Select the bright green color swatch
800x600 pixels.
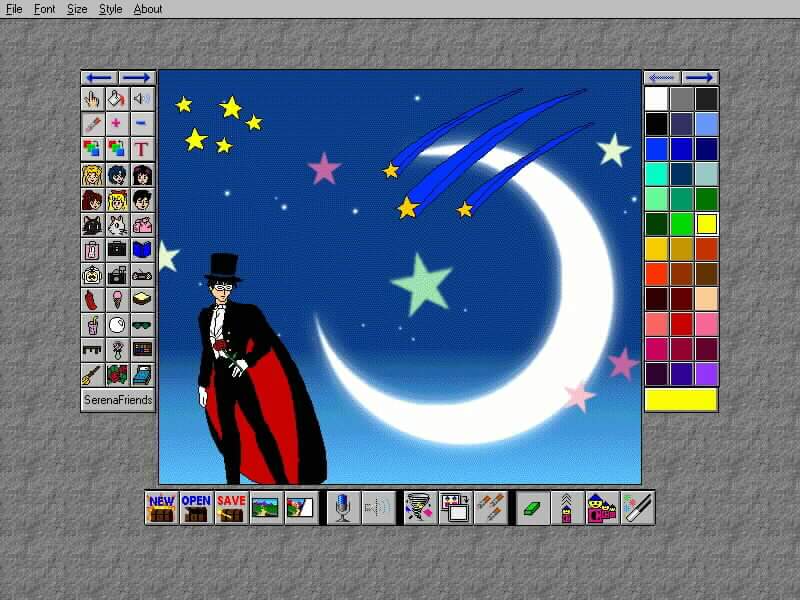tap(682, 224)
